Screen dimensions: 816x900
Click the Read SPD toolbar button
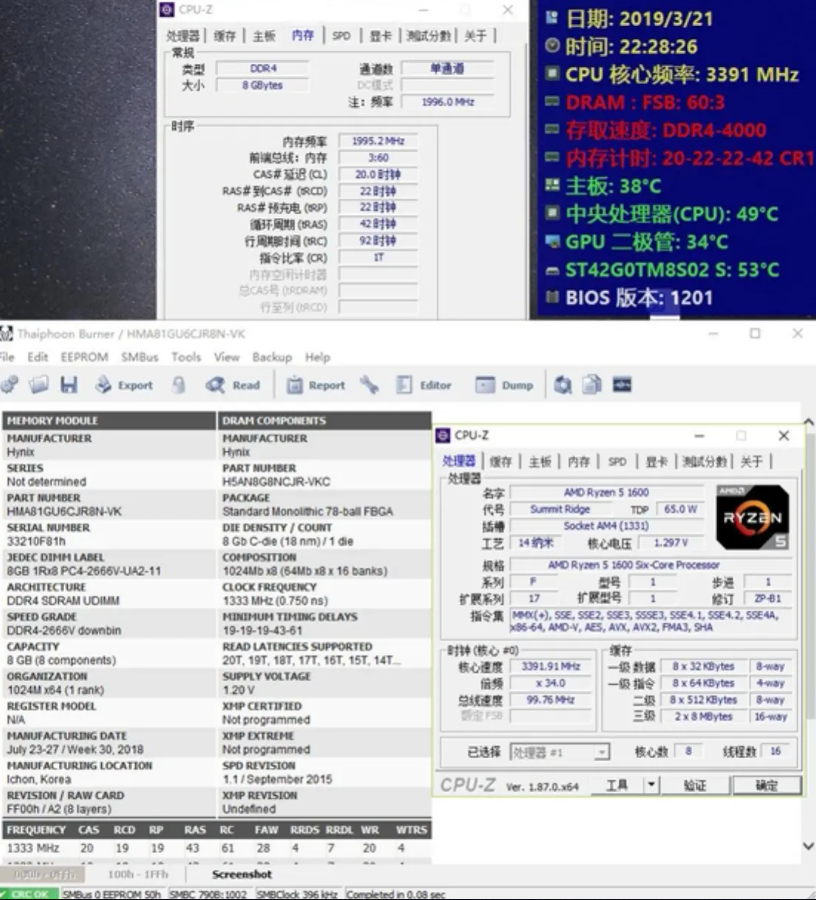pyautogui.click(x=233, y=385)
